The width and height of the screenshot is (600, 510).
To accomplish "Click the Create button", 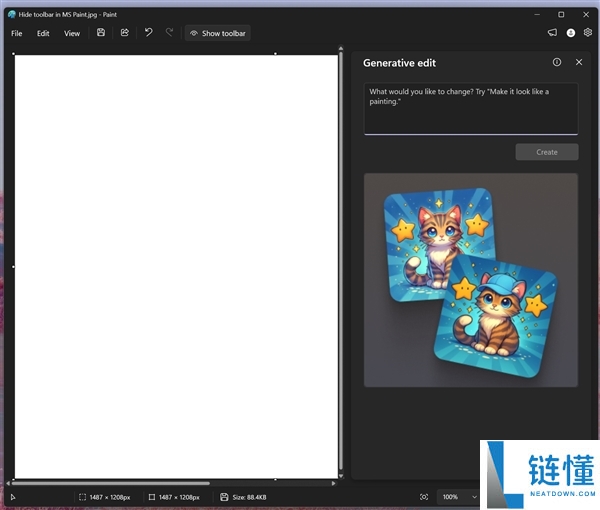I will point(547,152).
